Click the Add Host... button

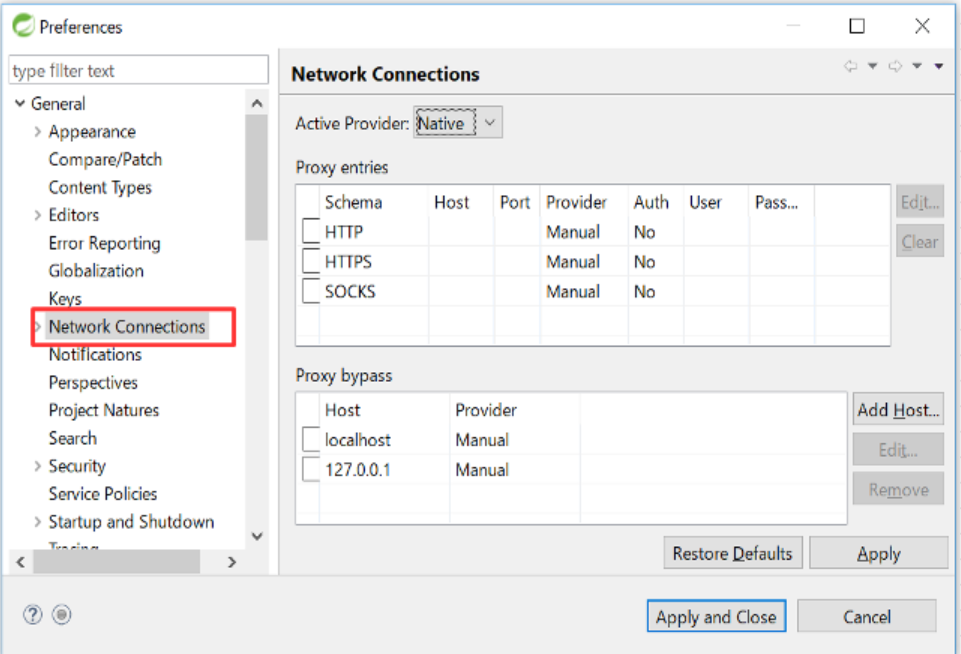898,409
